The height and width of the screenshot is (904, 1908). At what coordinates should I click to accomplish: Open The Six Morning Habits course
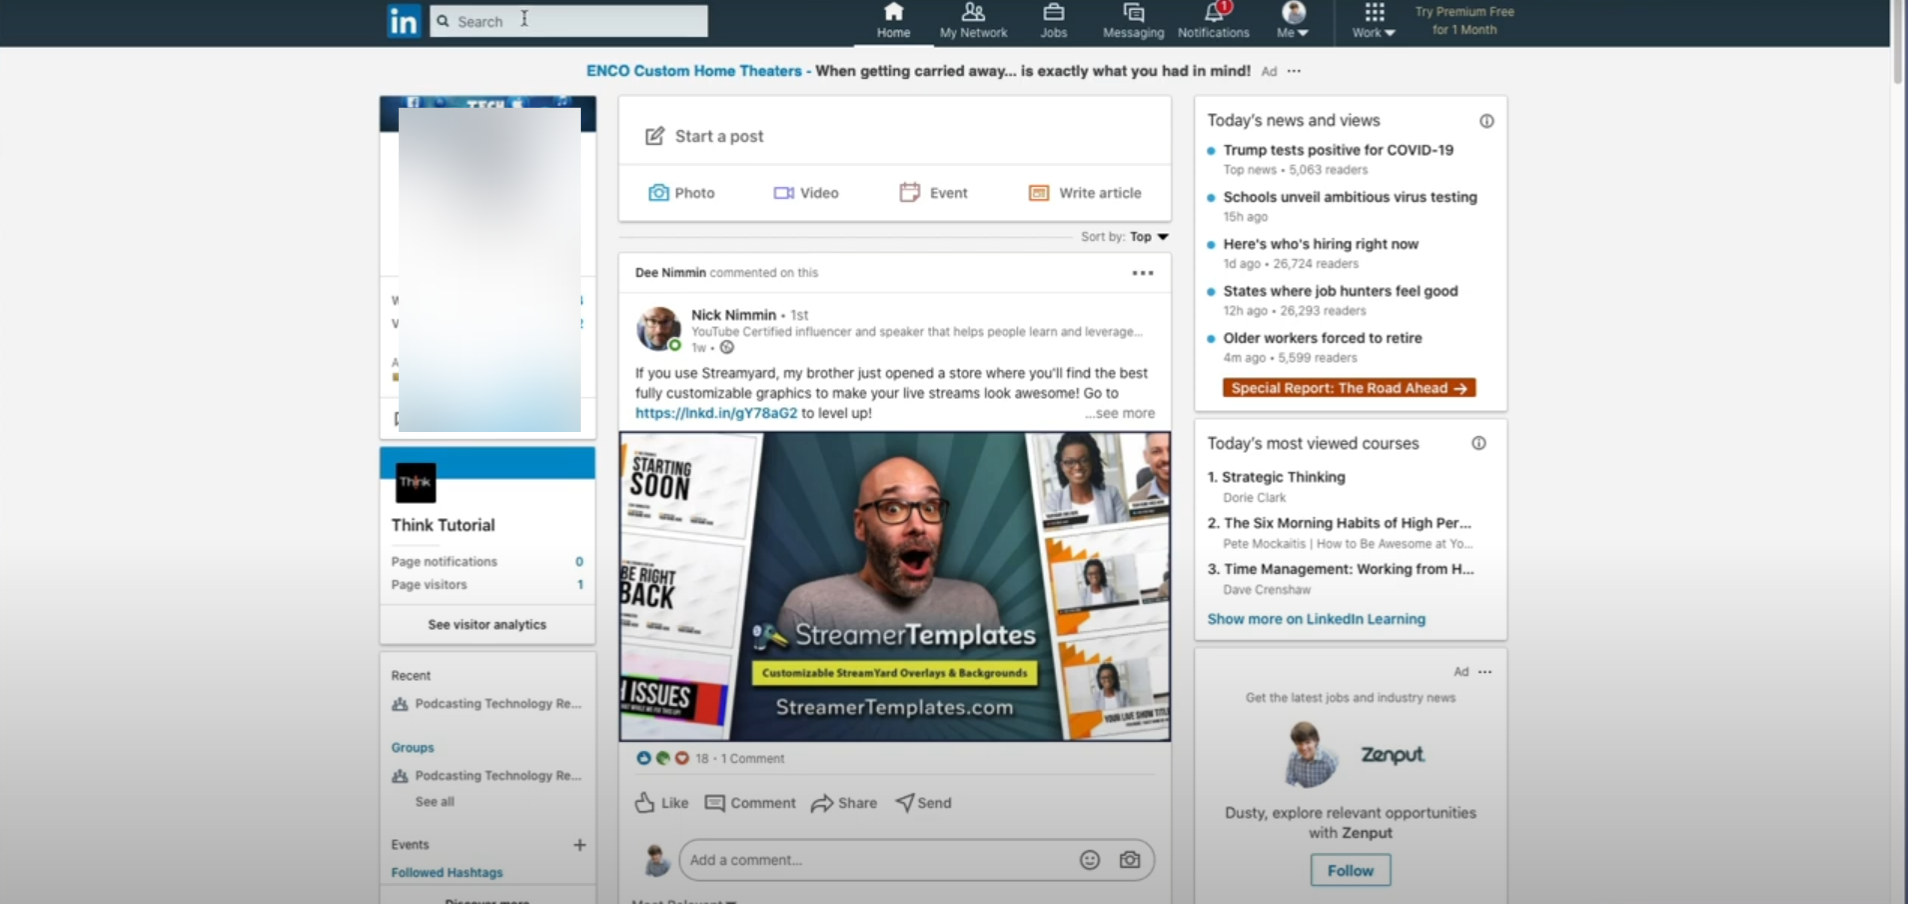click(x=1347, y=523)
